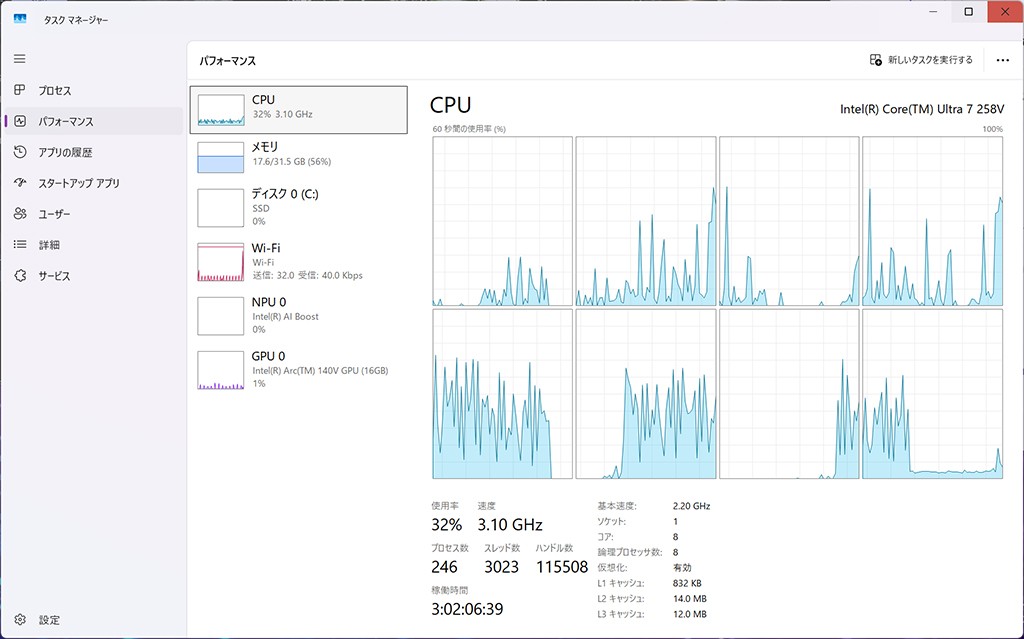The width and height of the screenshot is (1024, 639).
Task: Open the プロセス page icon
Action: 20,91
